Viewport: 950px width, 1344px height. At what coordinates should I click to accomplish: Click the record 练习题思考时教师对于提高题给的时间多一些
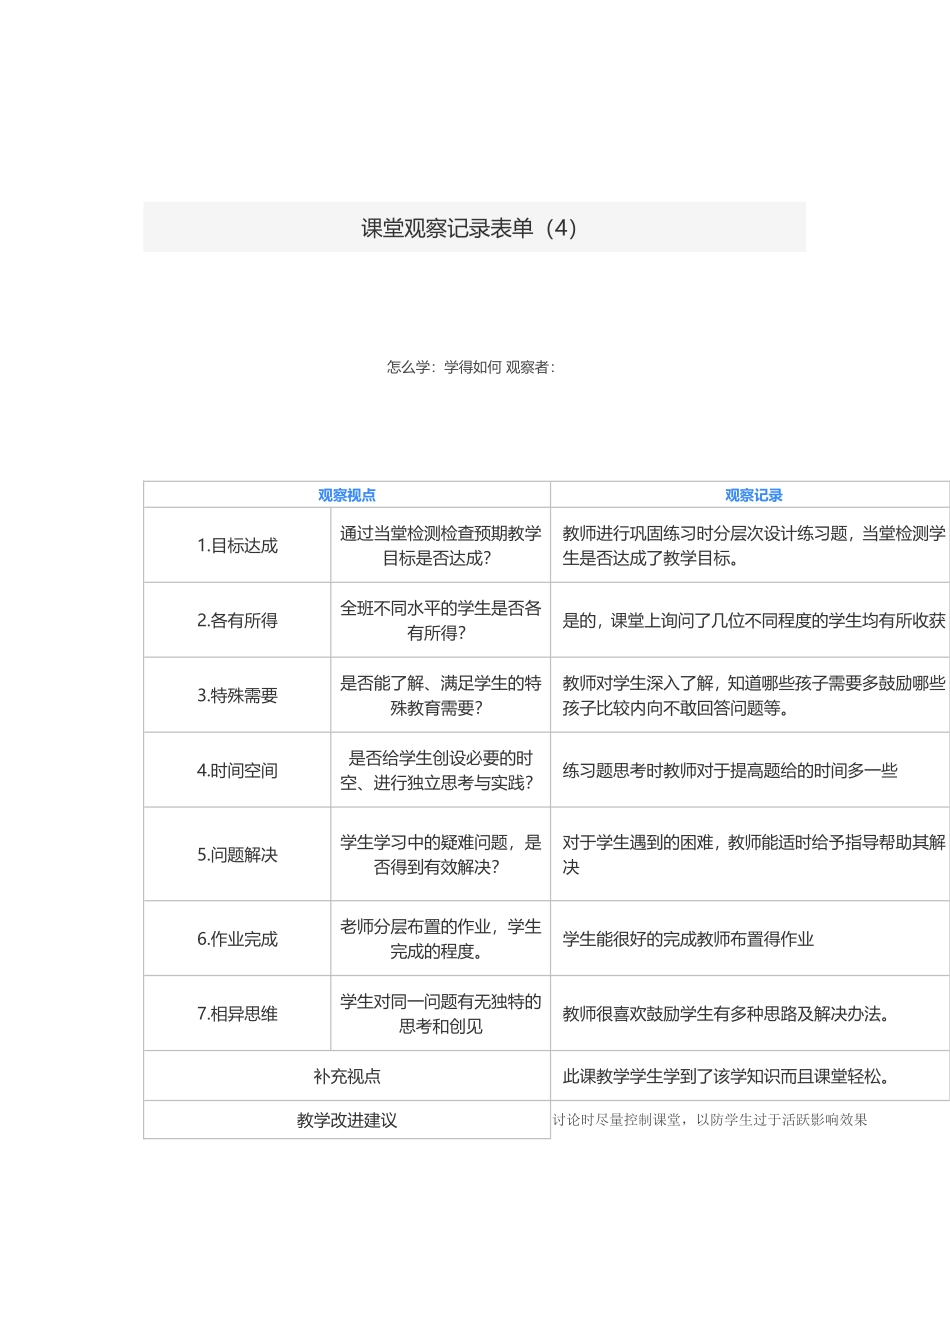pos(730,770)
